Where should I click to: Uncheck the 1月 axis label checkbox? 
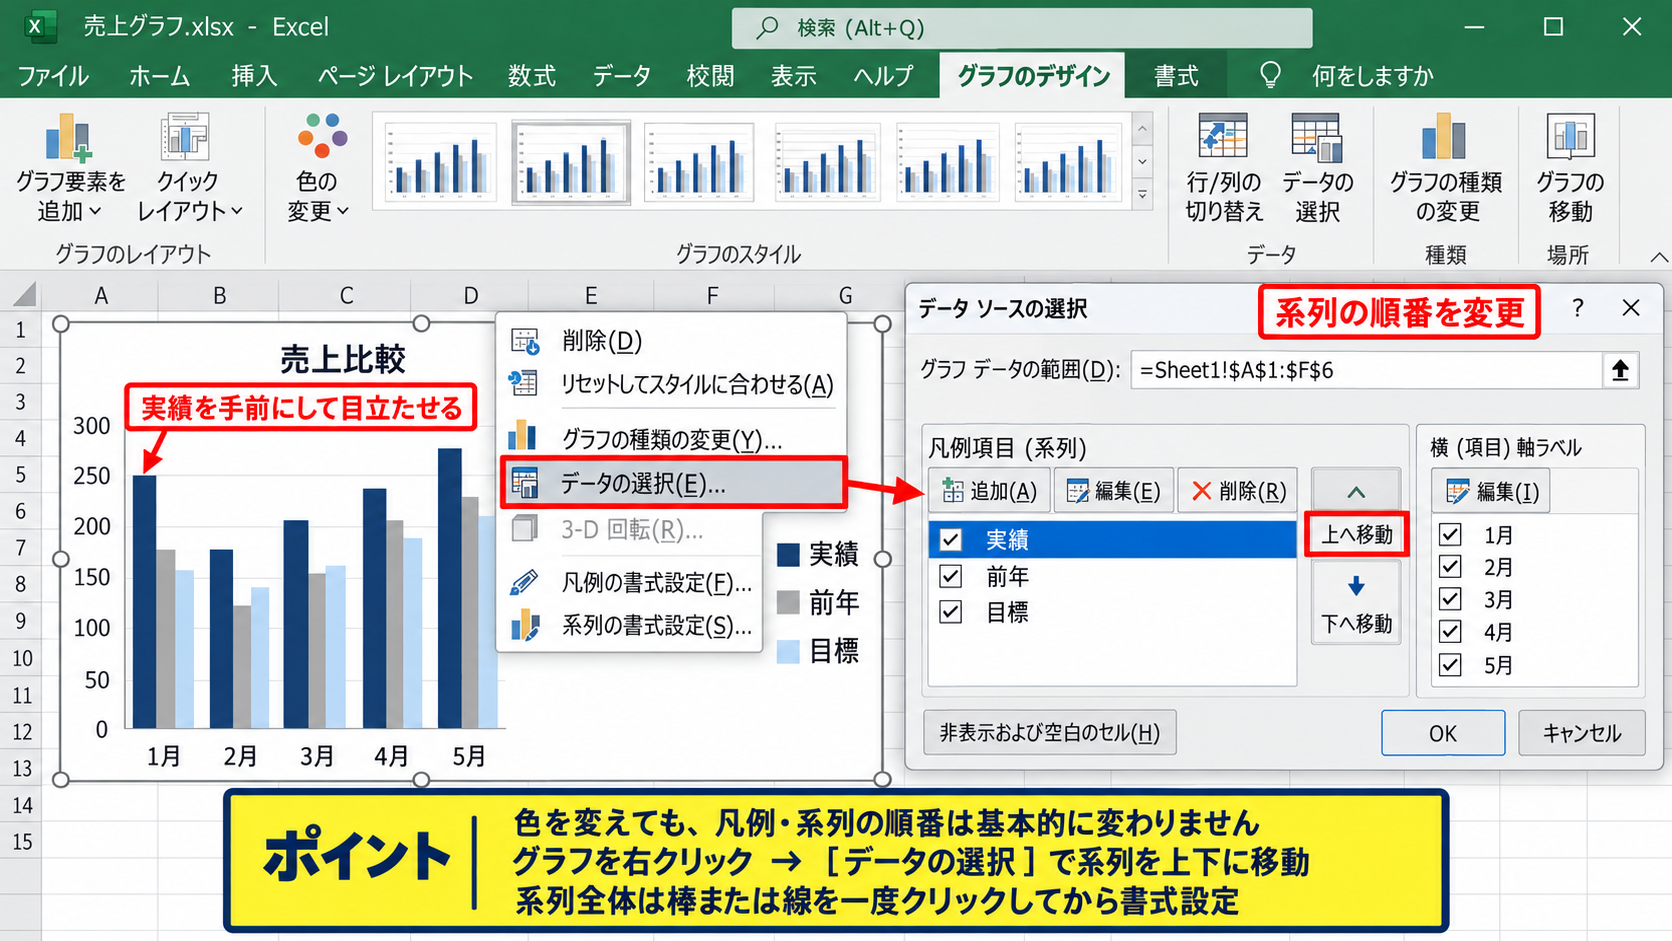[x=1450, y=535]
